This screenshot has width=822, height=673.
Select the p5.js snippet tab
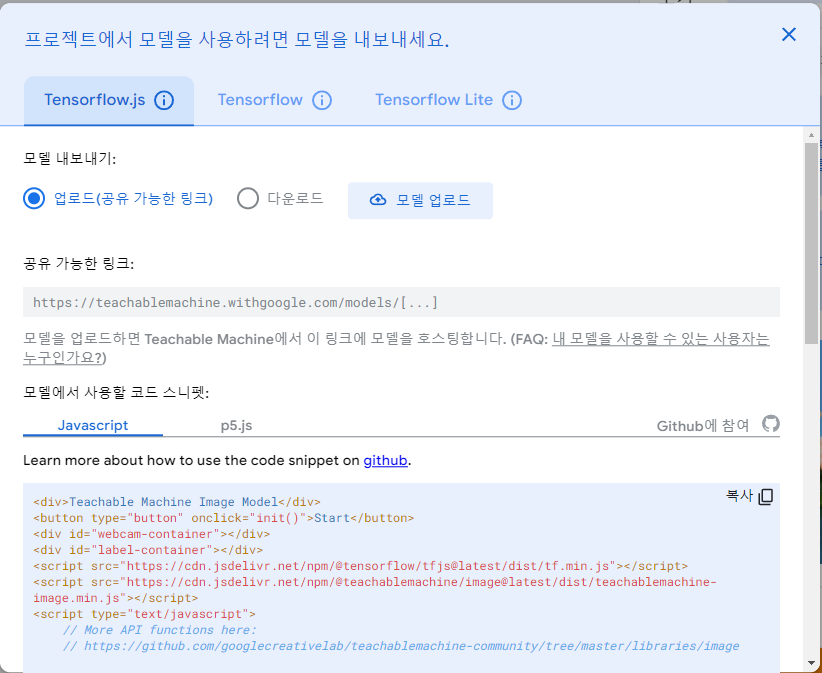tap(236, 425)
